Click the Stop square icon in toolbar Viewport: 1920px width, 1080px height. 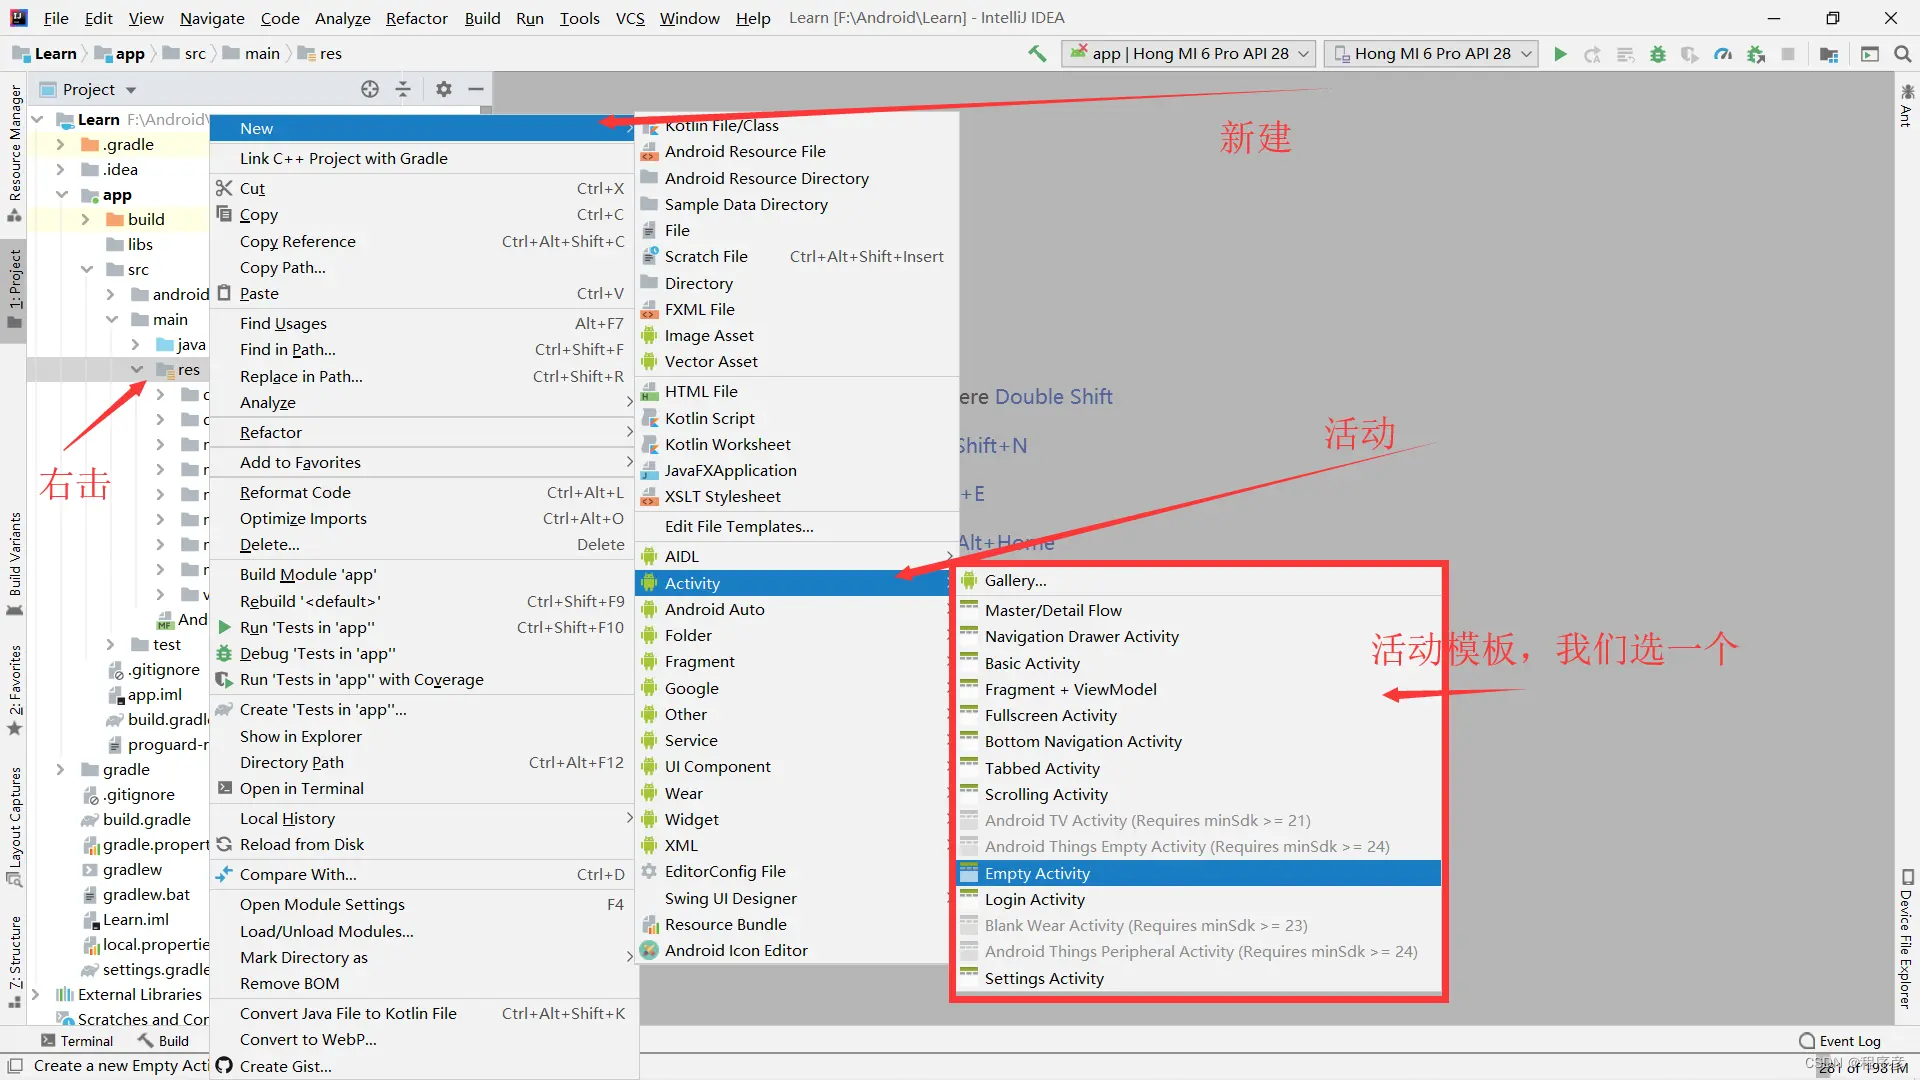coord(1788,54)
